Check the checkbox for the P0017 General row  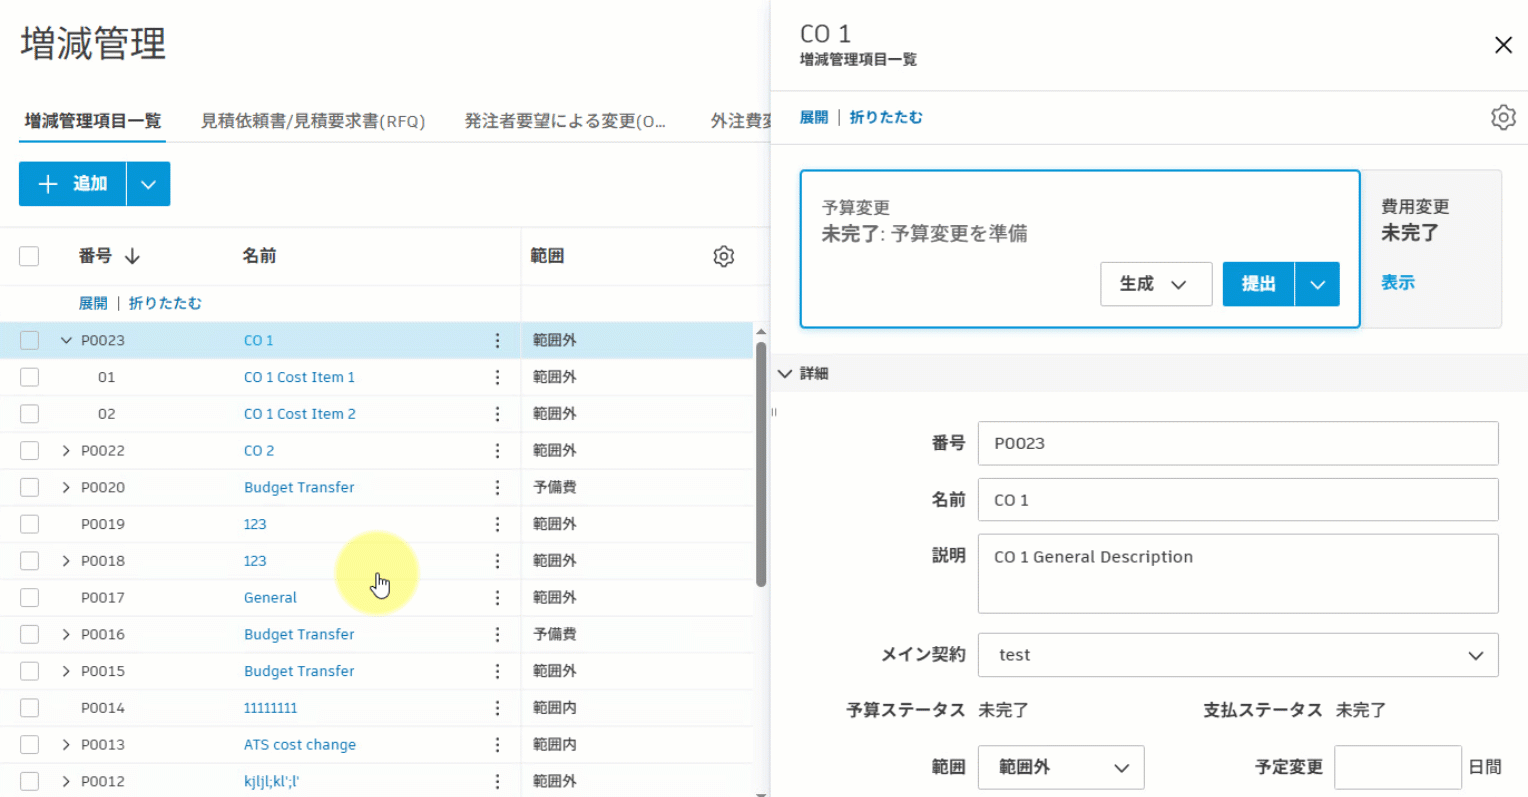tap(29, 597)
